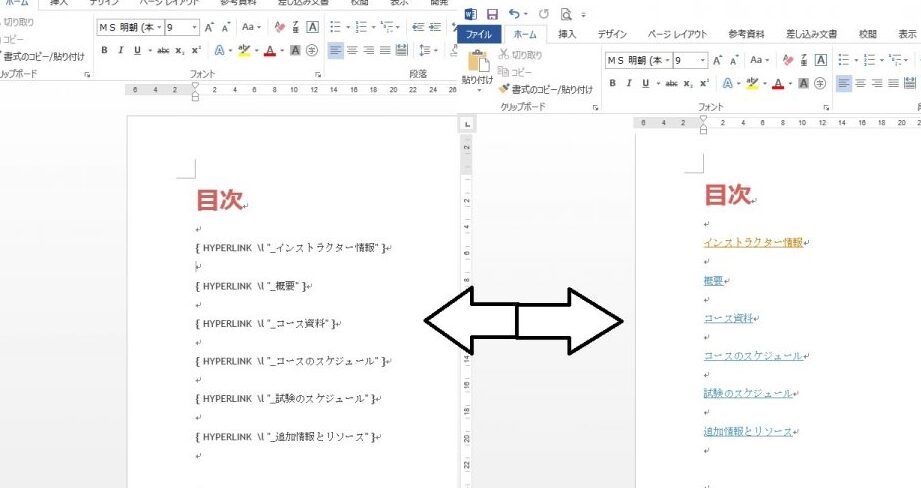Switch to ページ レイアウト tab in right window
The image size is (921, 488).
(677, 34)
